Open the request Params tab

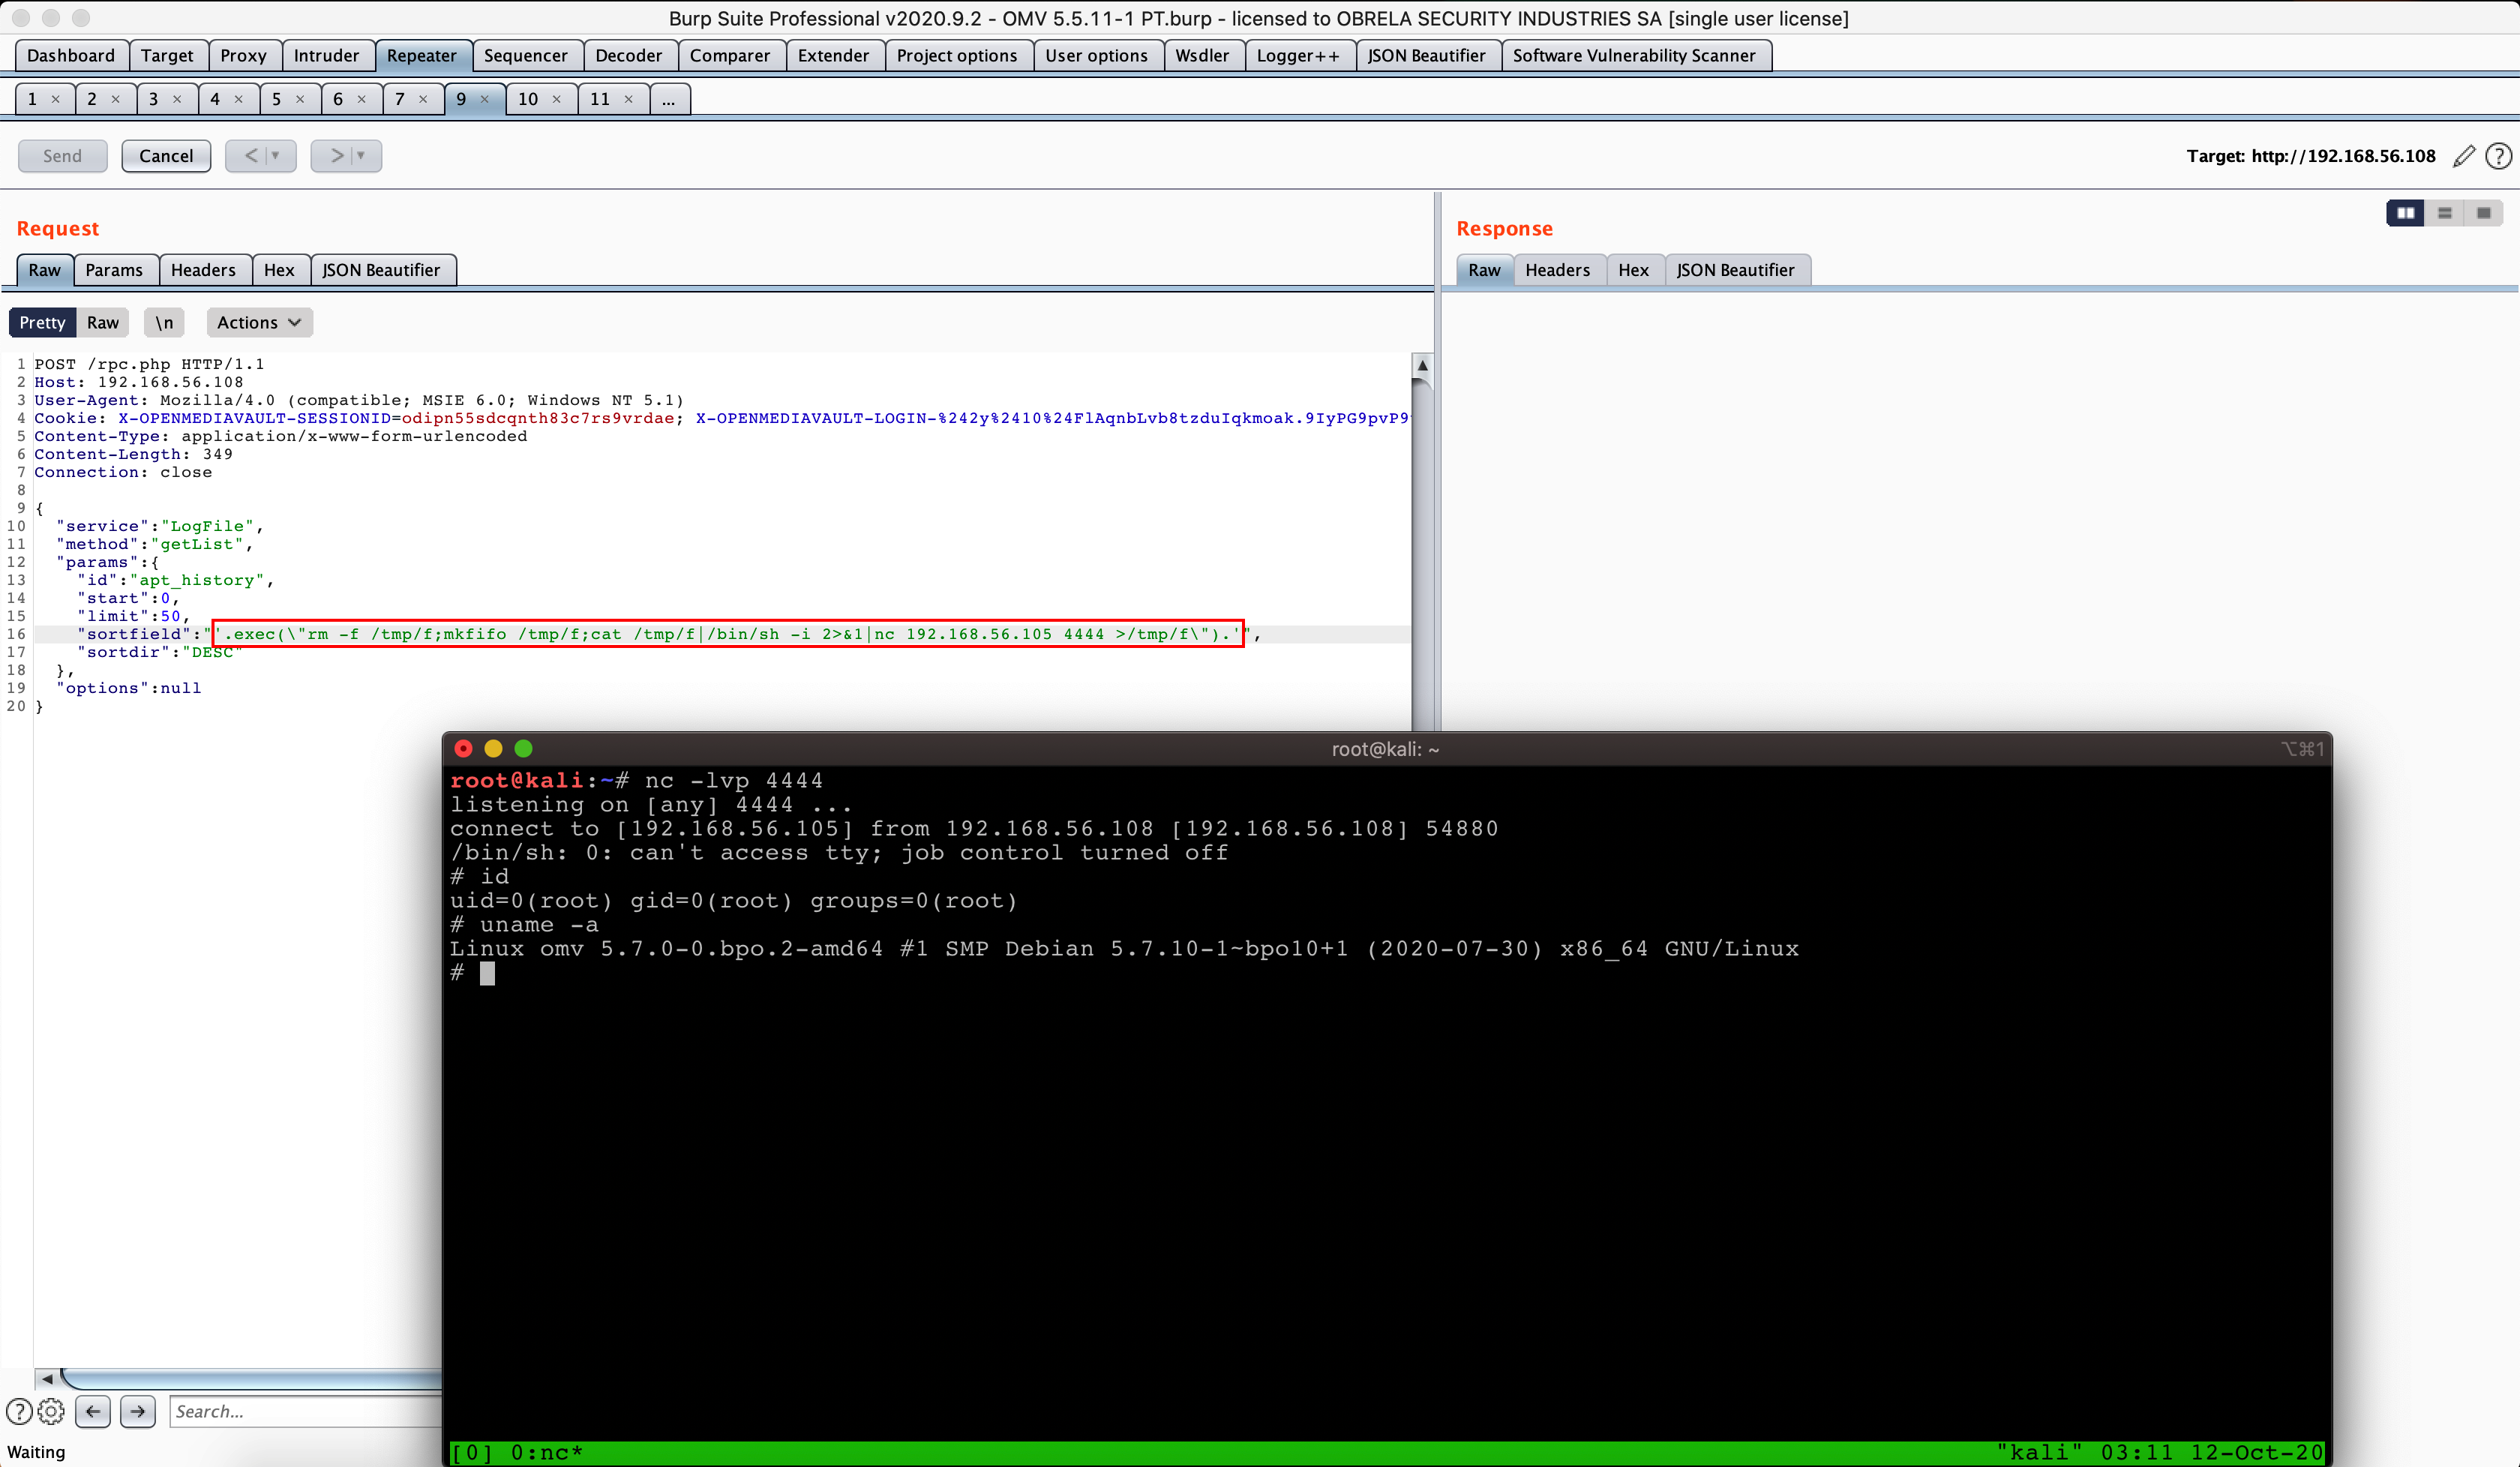coord(114,270)
